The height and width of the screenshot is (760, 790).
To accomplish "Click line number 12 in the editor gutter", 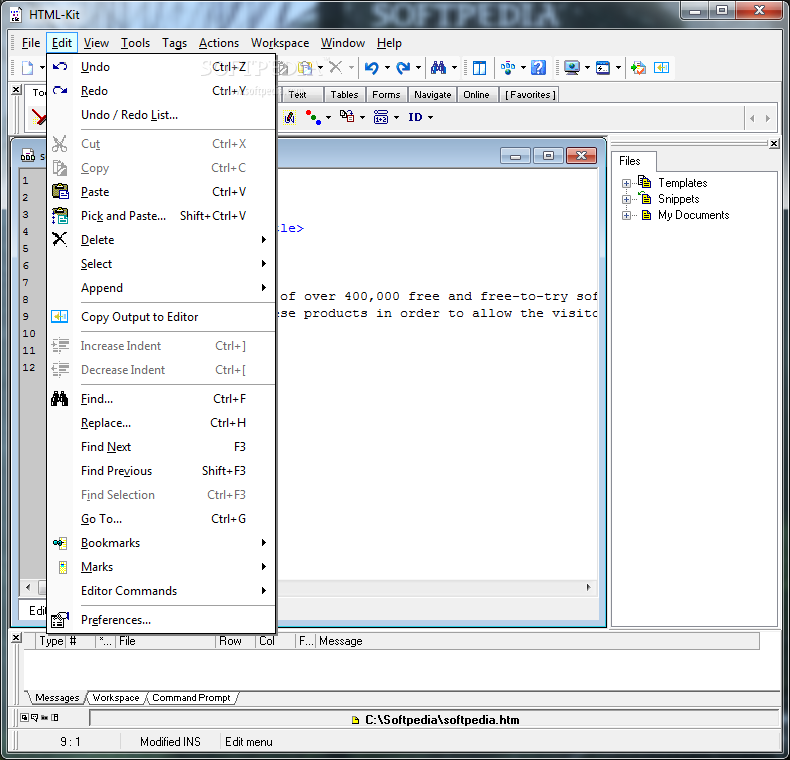I will point(29,367).
